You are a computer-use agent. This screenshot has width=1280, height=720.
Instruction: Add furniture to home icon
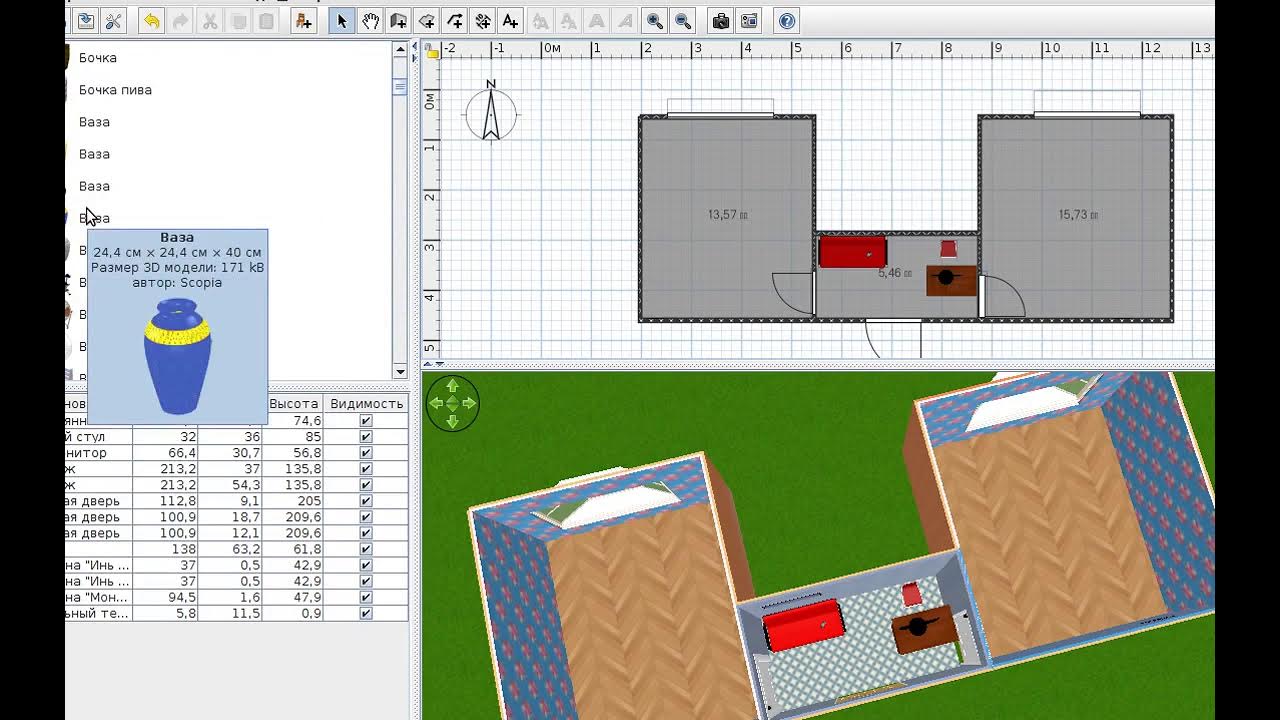(x=304, y=20)
